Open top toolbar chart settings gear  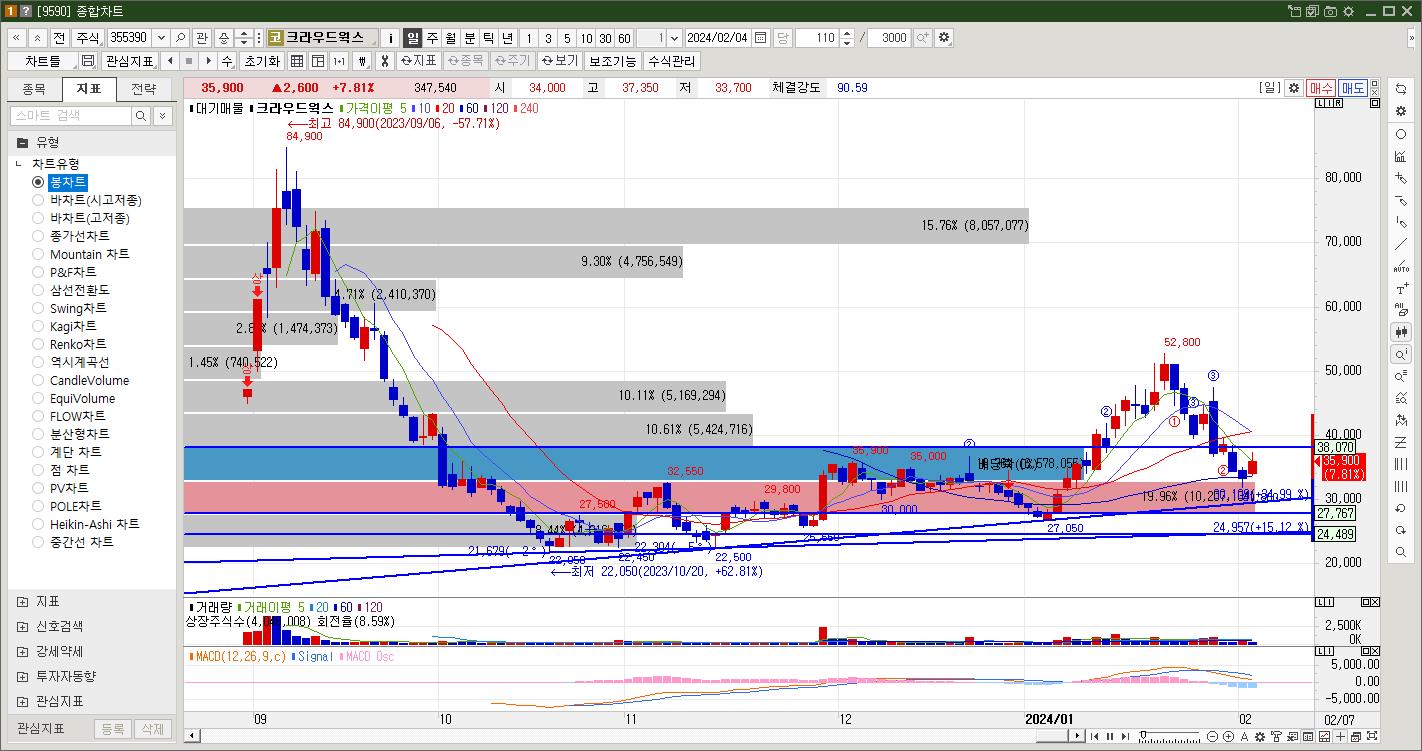944,38
